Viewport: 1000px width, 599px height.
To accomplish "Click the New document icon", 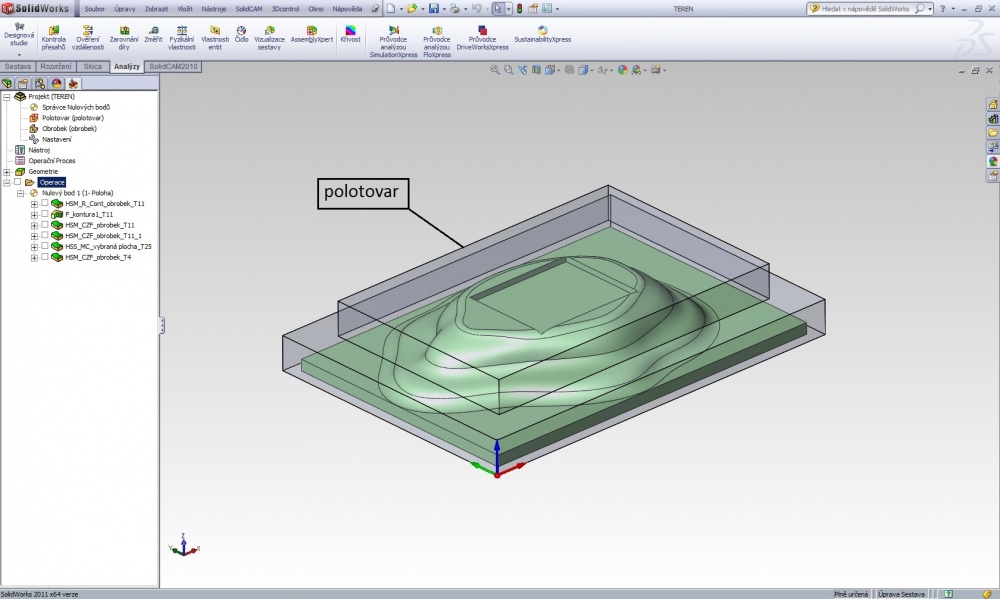I will (390, 9).
